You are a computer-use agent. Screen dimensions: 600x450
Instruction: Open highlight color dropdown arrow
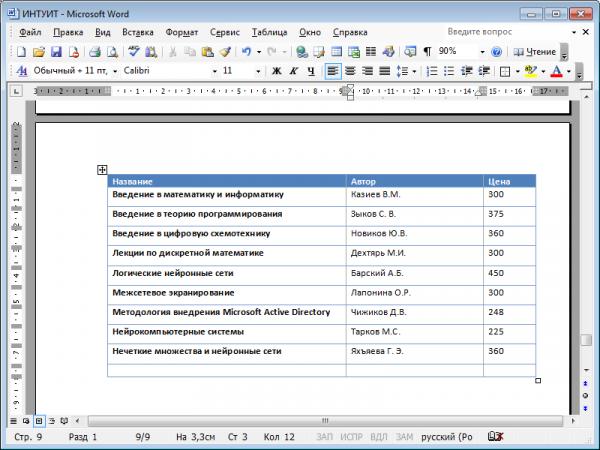pos(543,72)
